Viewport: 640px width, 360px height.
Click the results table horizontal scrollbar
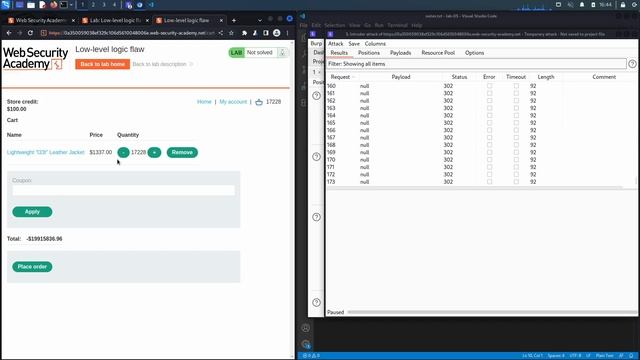(x=475, y=188)
